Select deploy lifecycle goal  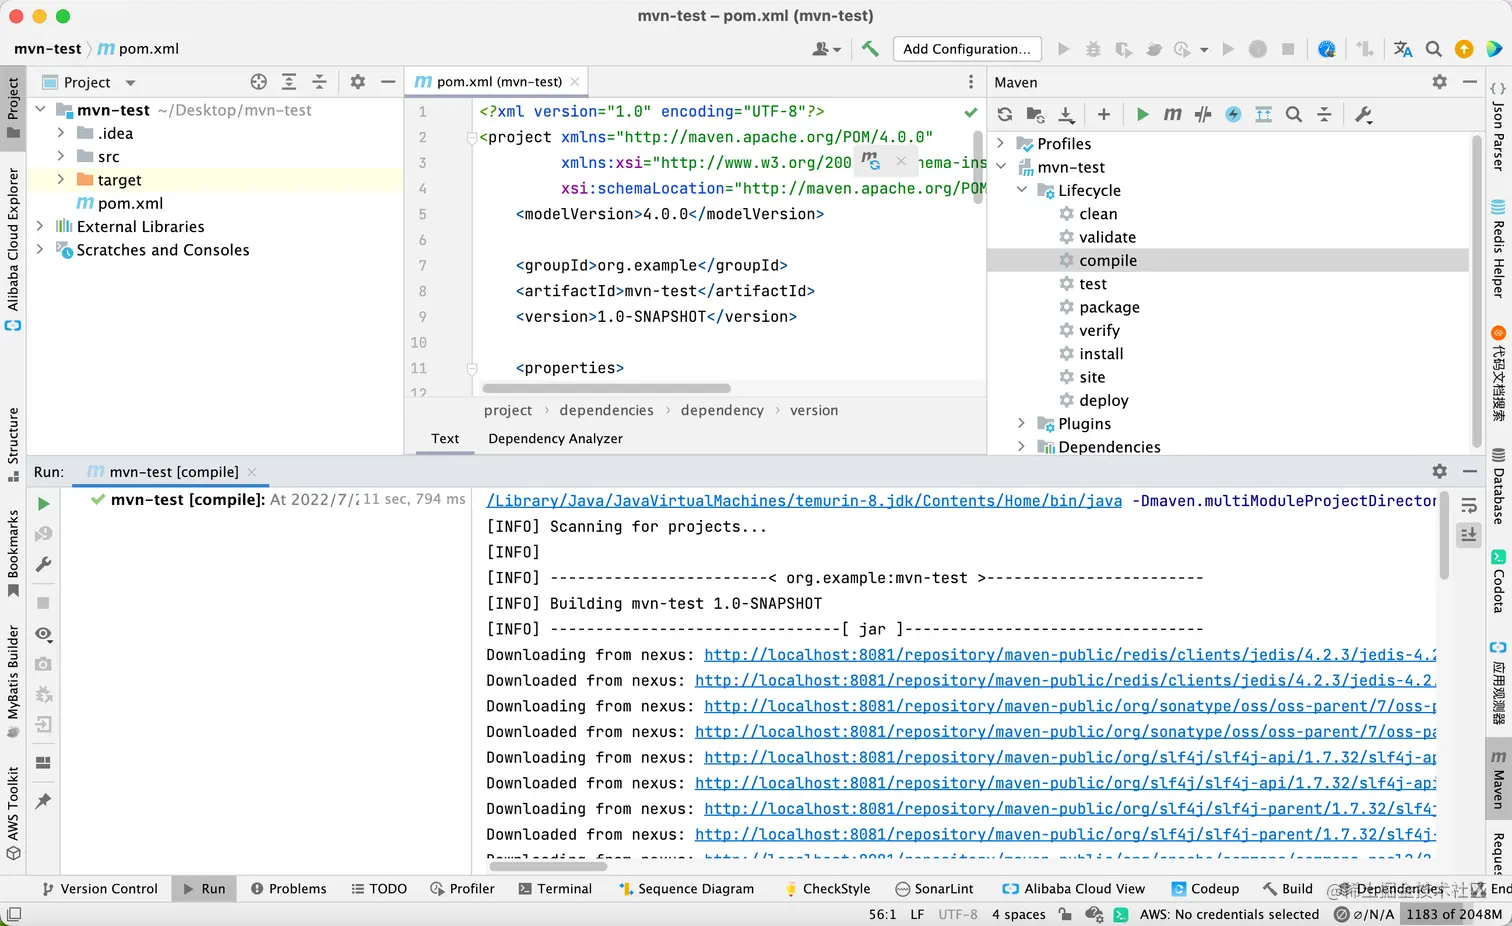1104,400
